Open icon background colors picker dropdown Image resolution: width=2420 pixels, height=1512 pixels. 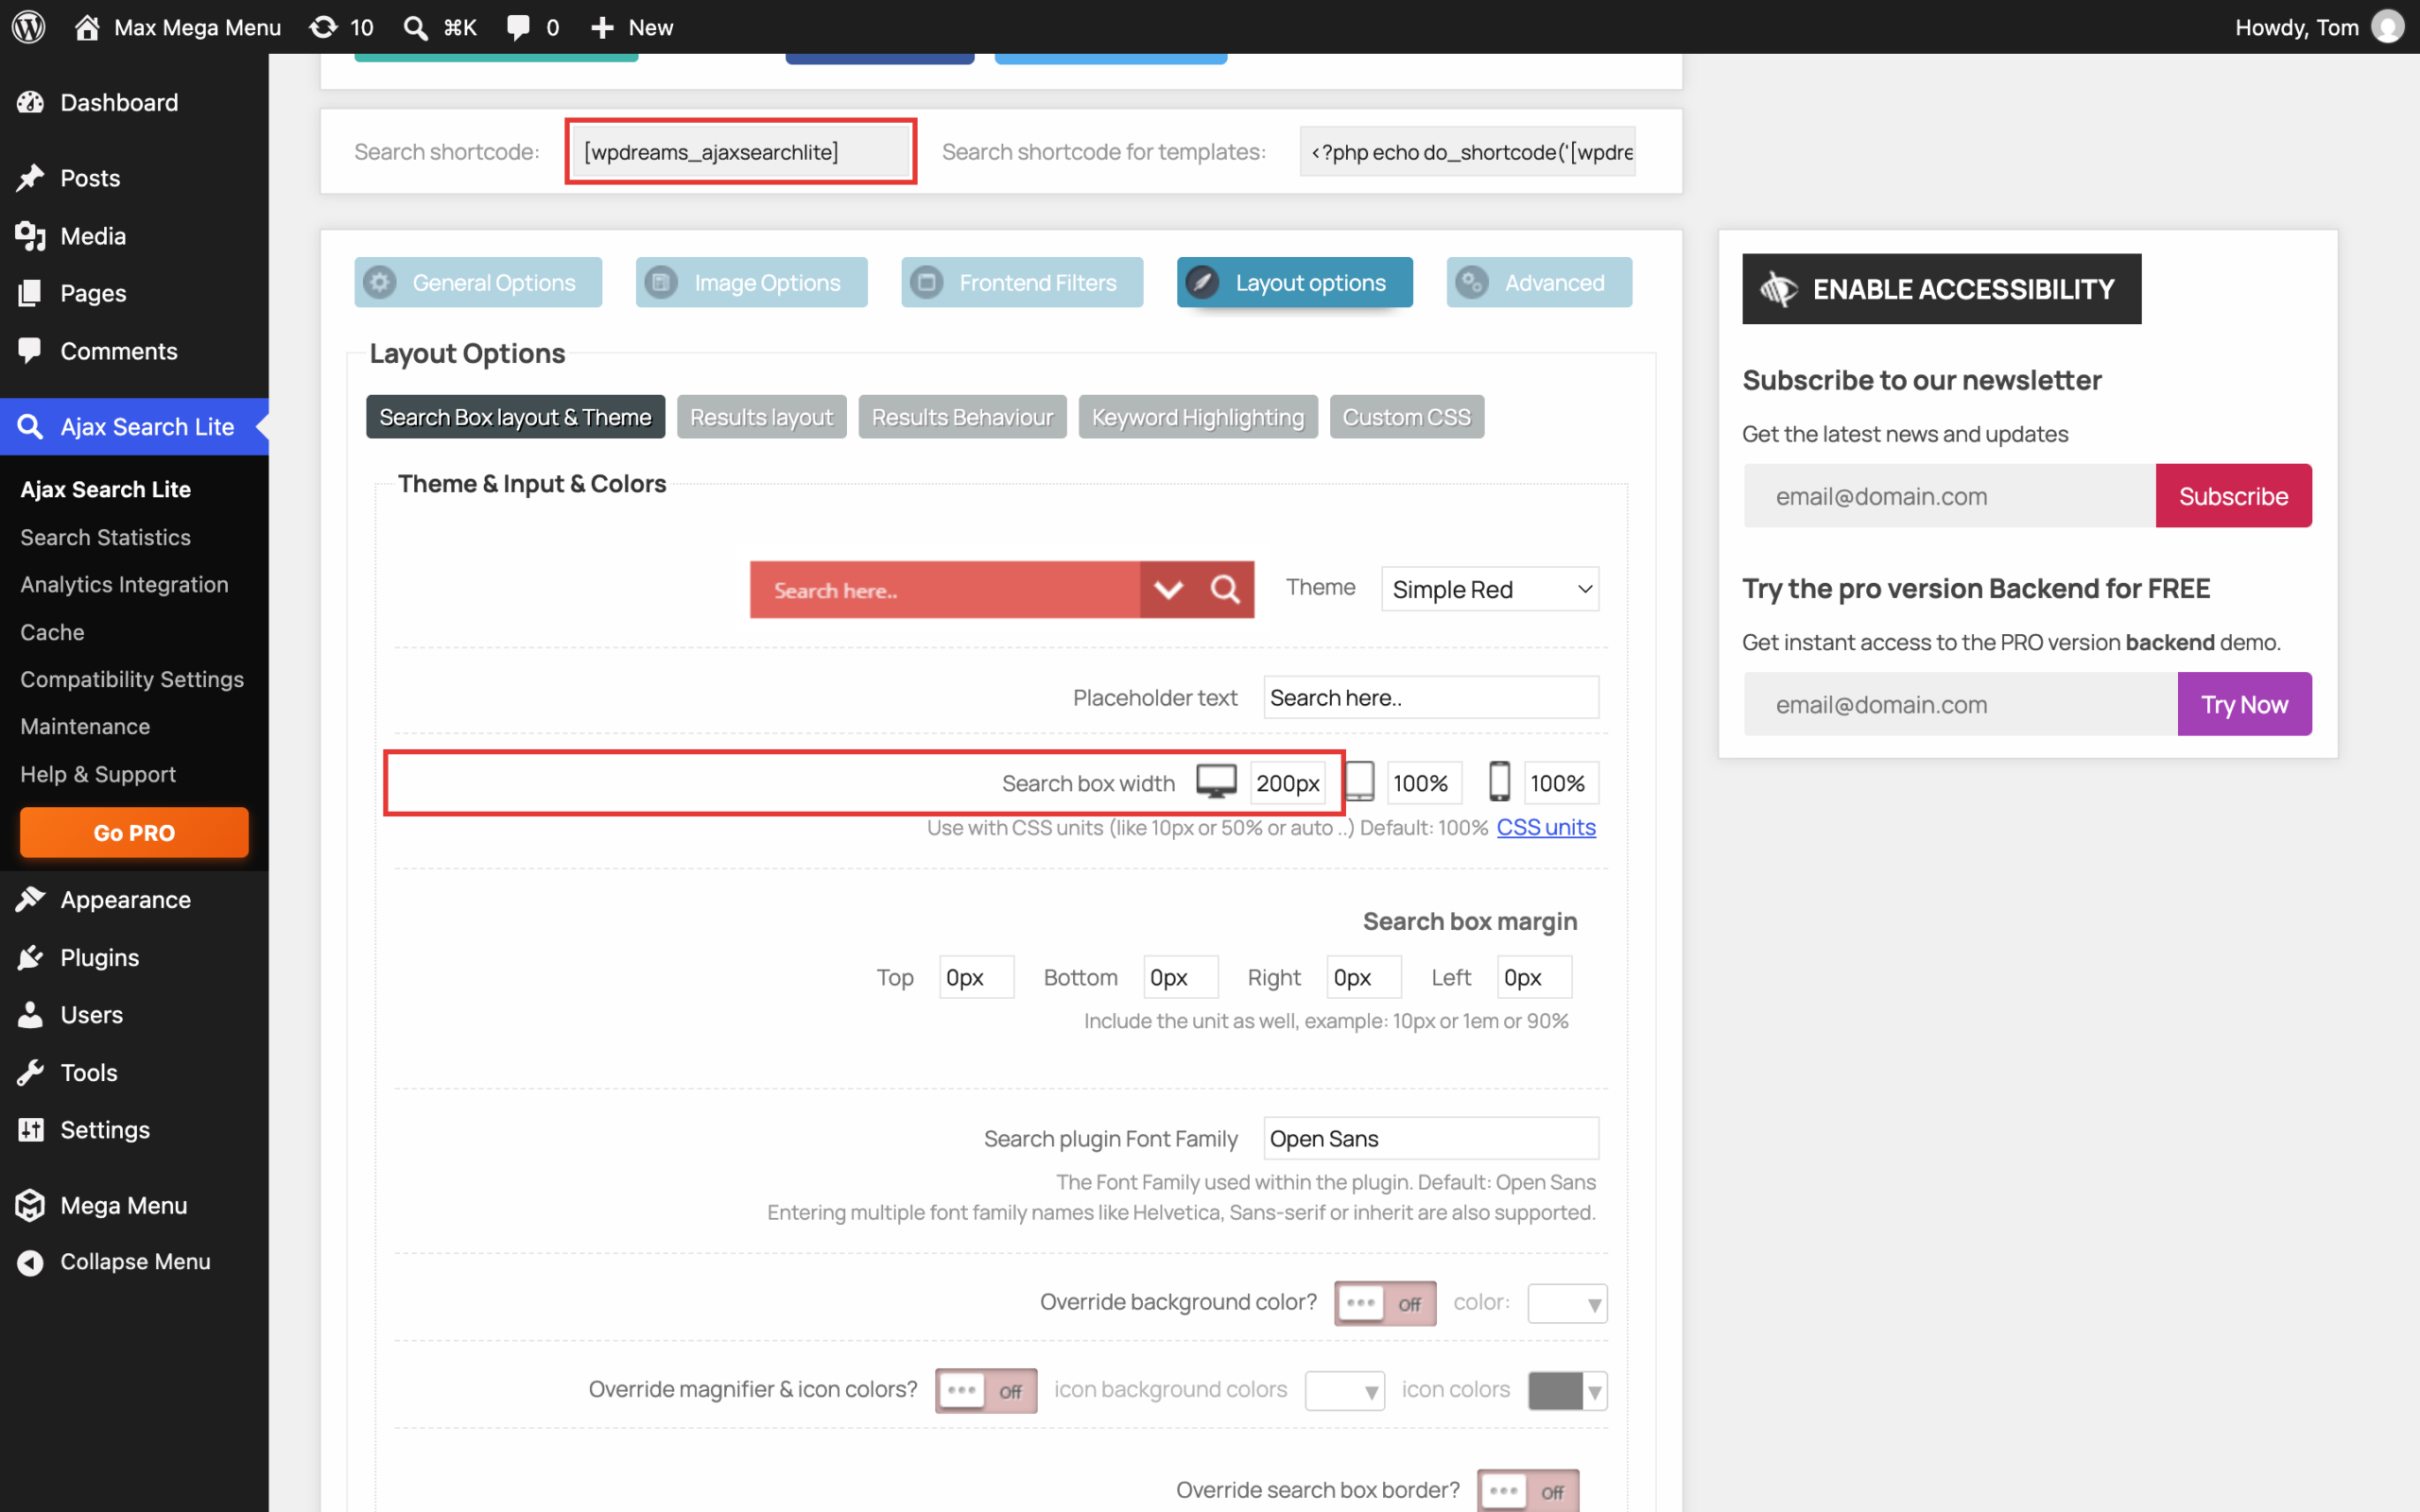click(1344, 1390)
